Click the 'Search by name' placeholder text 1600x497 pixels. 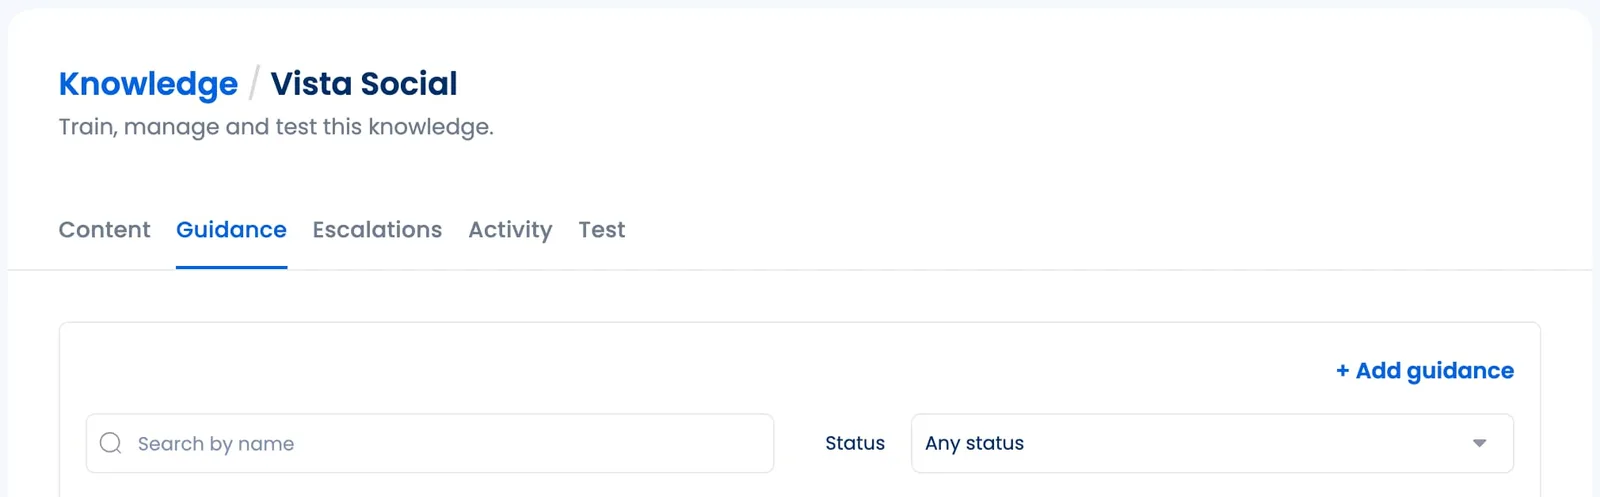(216, 444)
